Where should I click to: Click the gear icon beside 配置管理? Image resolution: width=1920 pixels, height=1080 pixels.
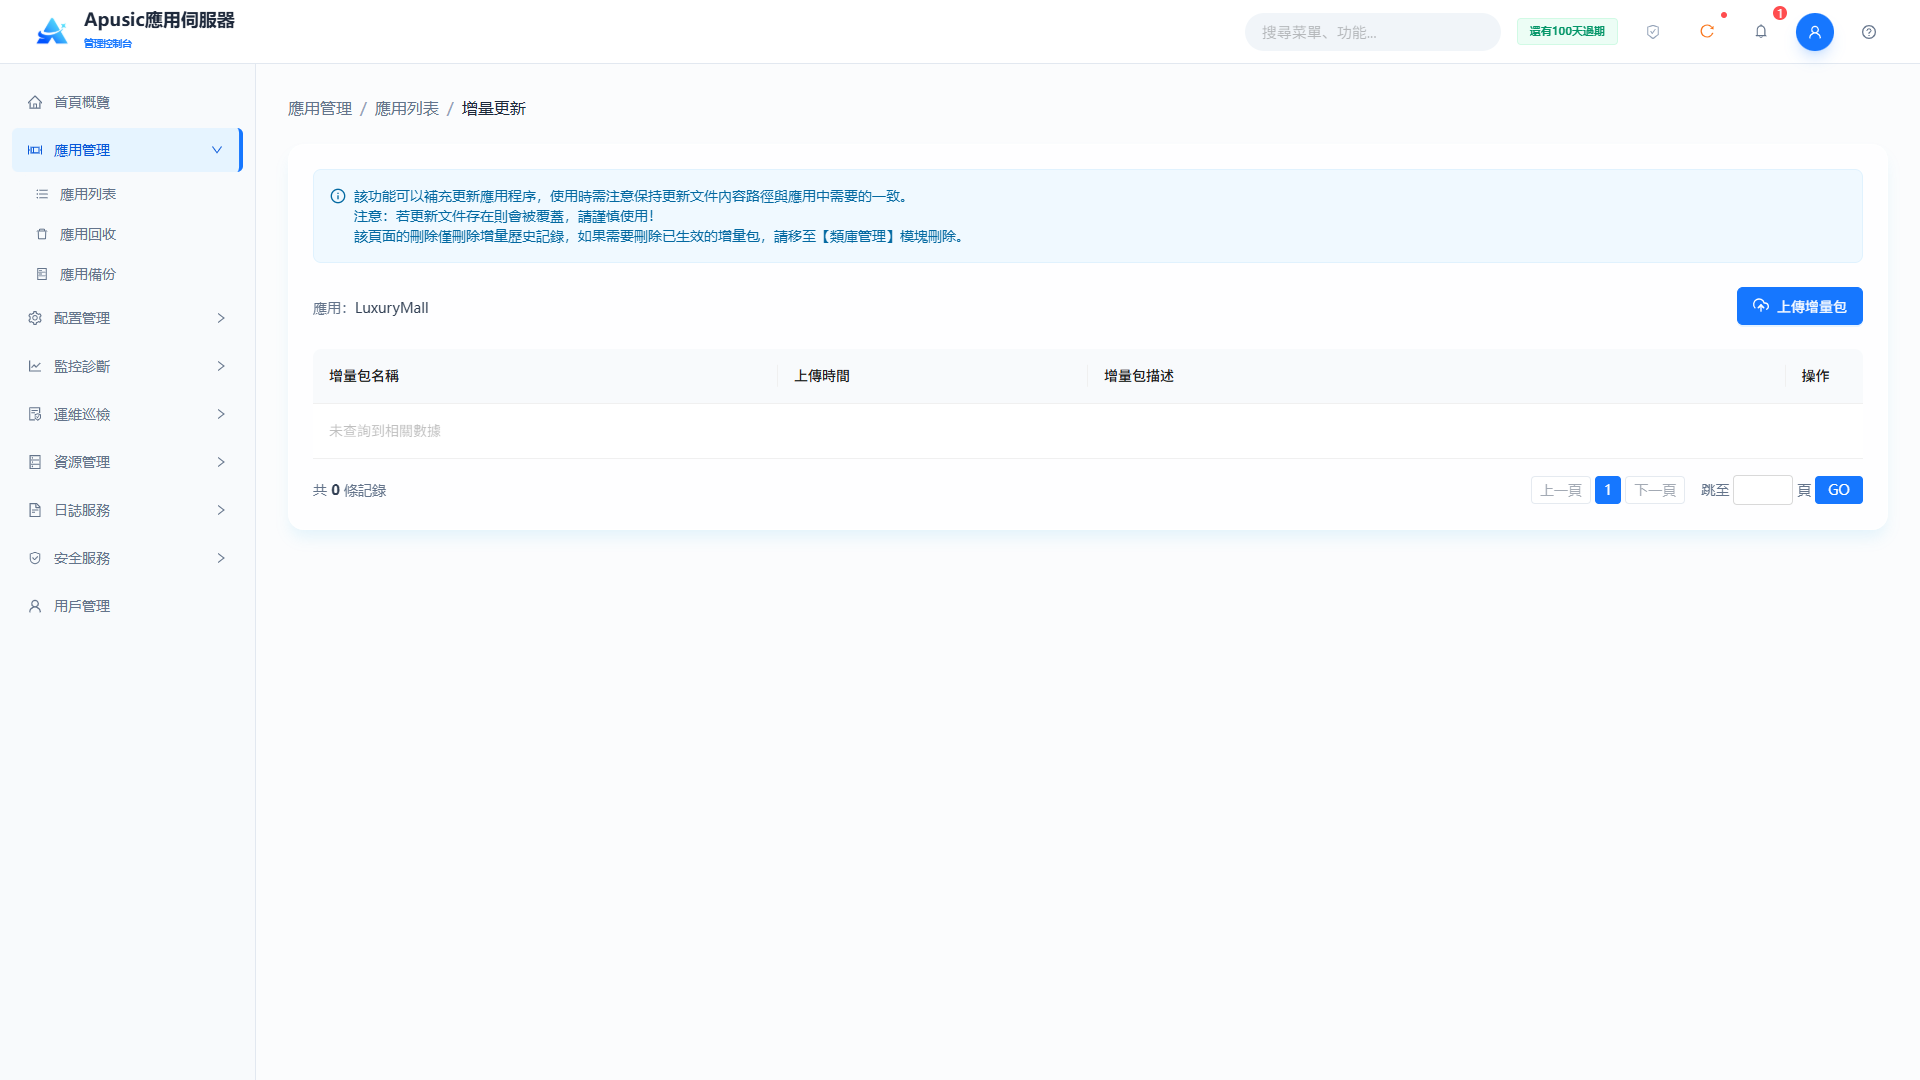click(35, 318)
